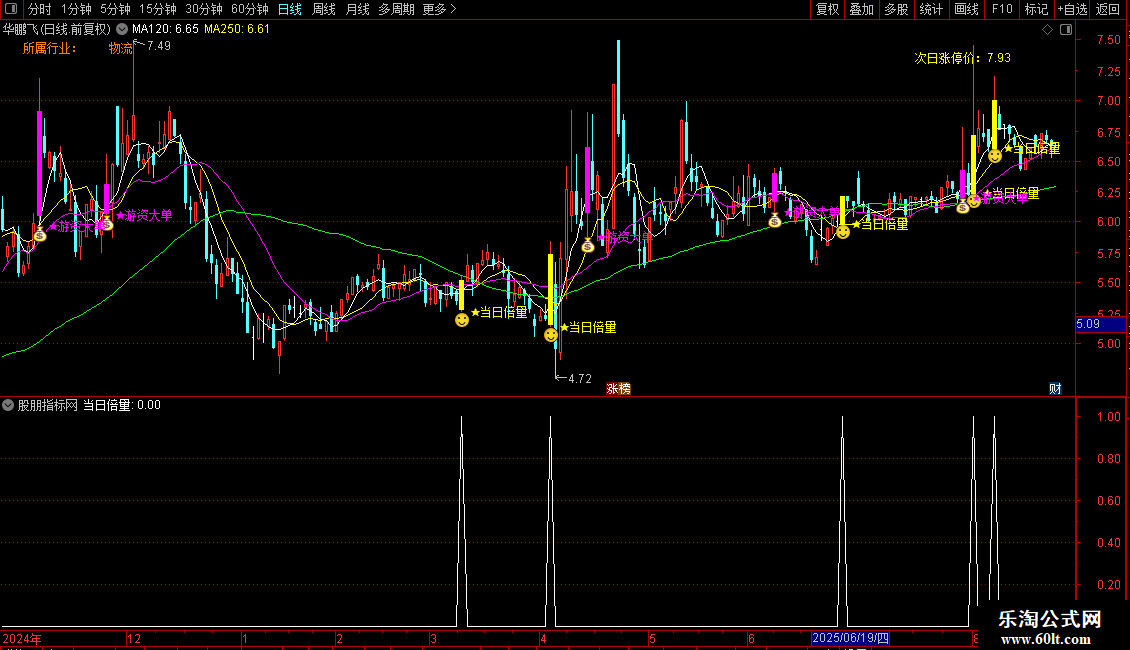
Task: Switch to 月线 monthly chart
Action: [357, 9]
